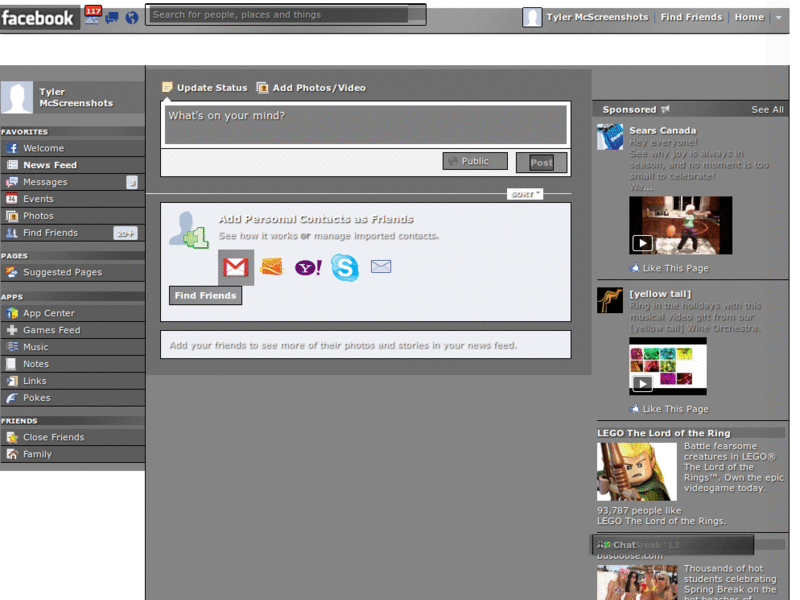Open the friend requests icon showing 117
This screenshot has height=600, width=800.
[92, 15]
